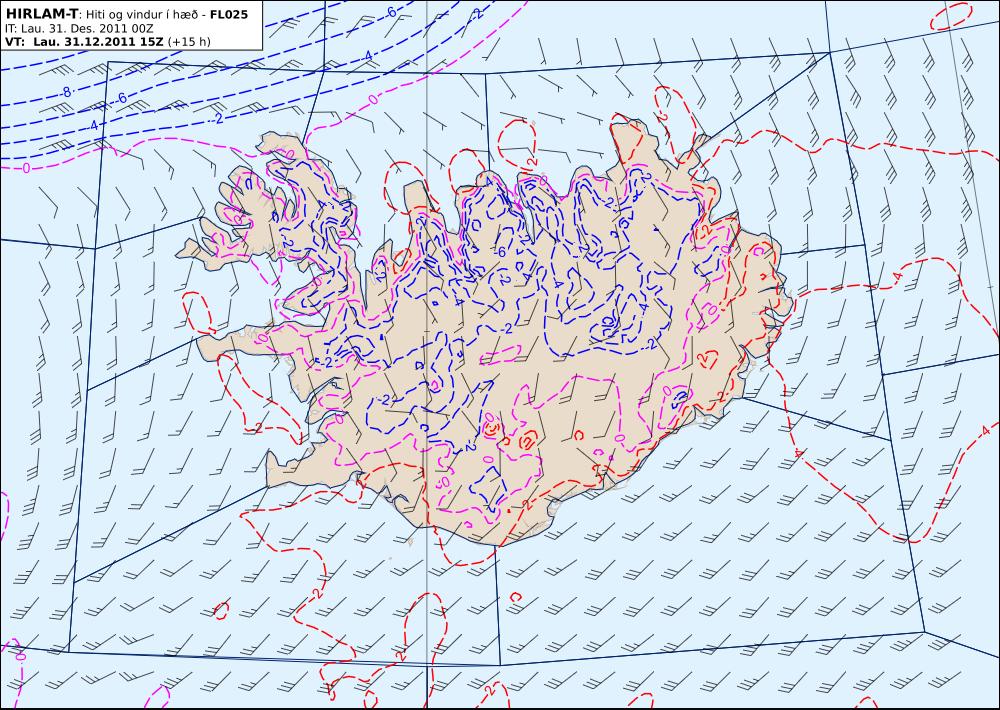The image size is (1000, 710).
Task: Click the '(+15 h)' forecast offset text
Action: [x=189, y=42]
